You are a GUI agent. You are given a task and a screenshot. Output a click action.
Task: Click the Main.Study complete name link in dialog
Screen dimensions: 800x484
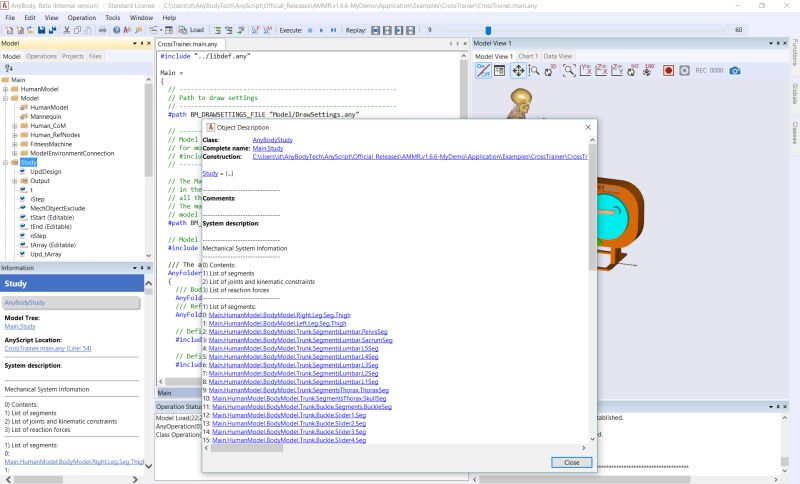(x=267, y=148)
